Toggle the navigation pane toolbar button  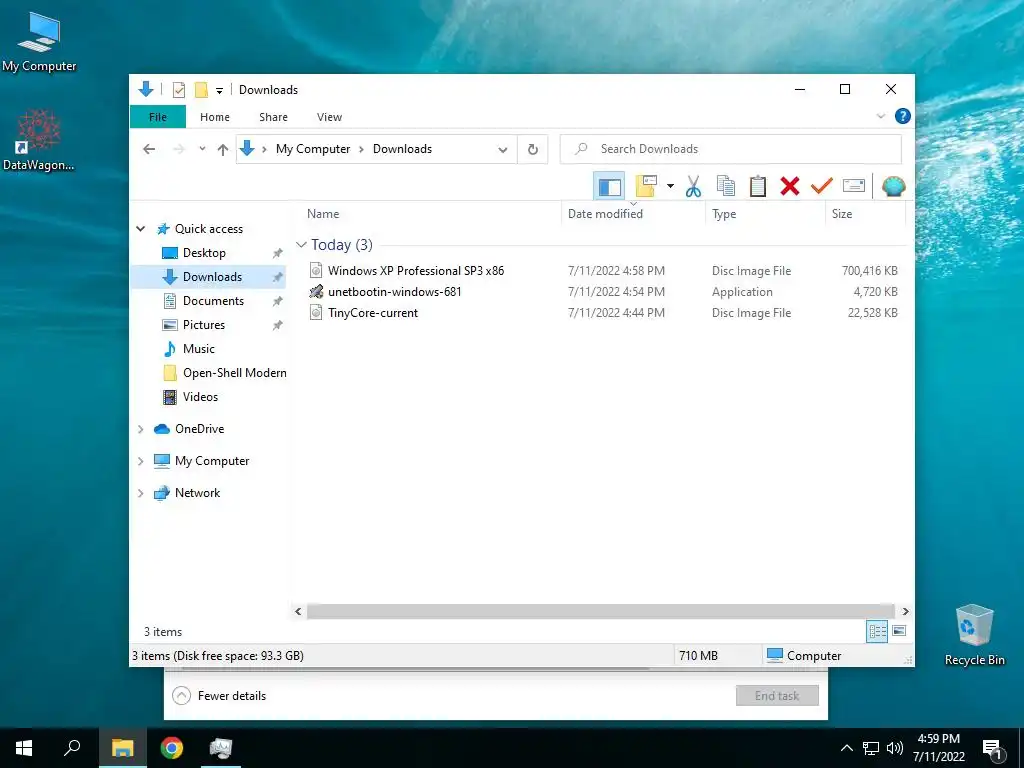[609, 187]
